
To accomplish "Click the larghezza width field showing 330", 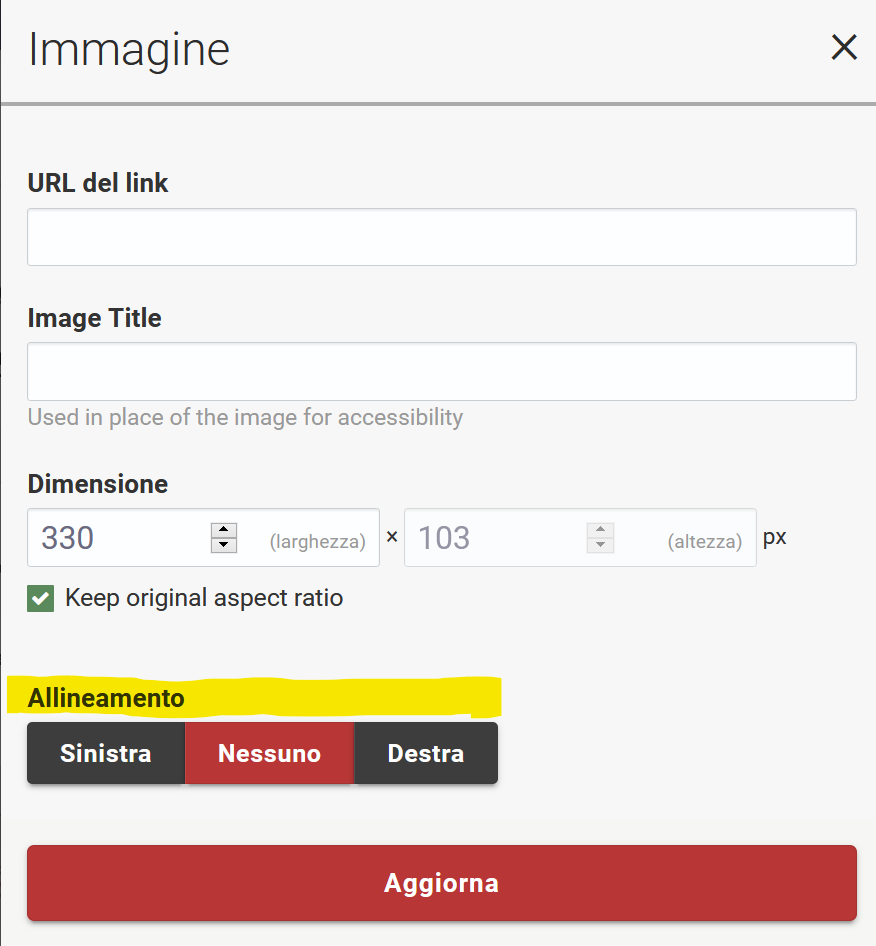I will (x=120, y=538).
